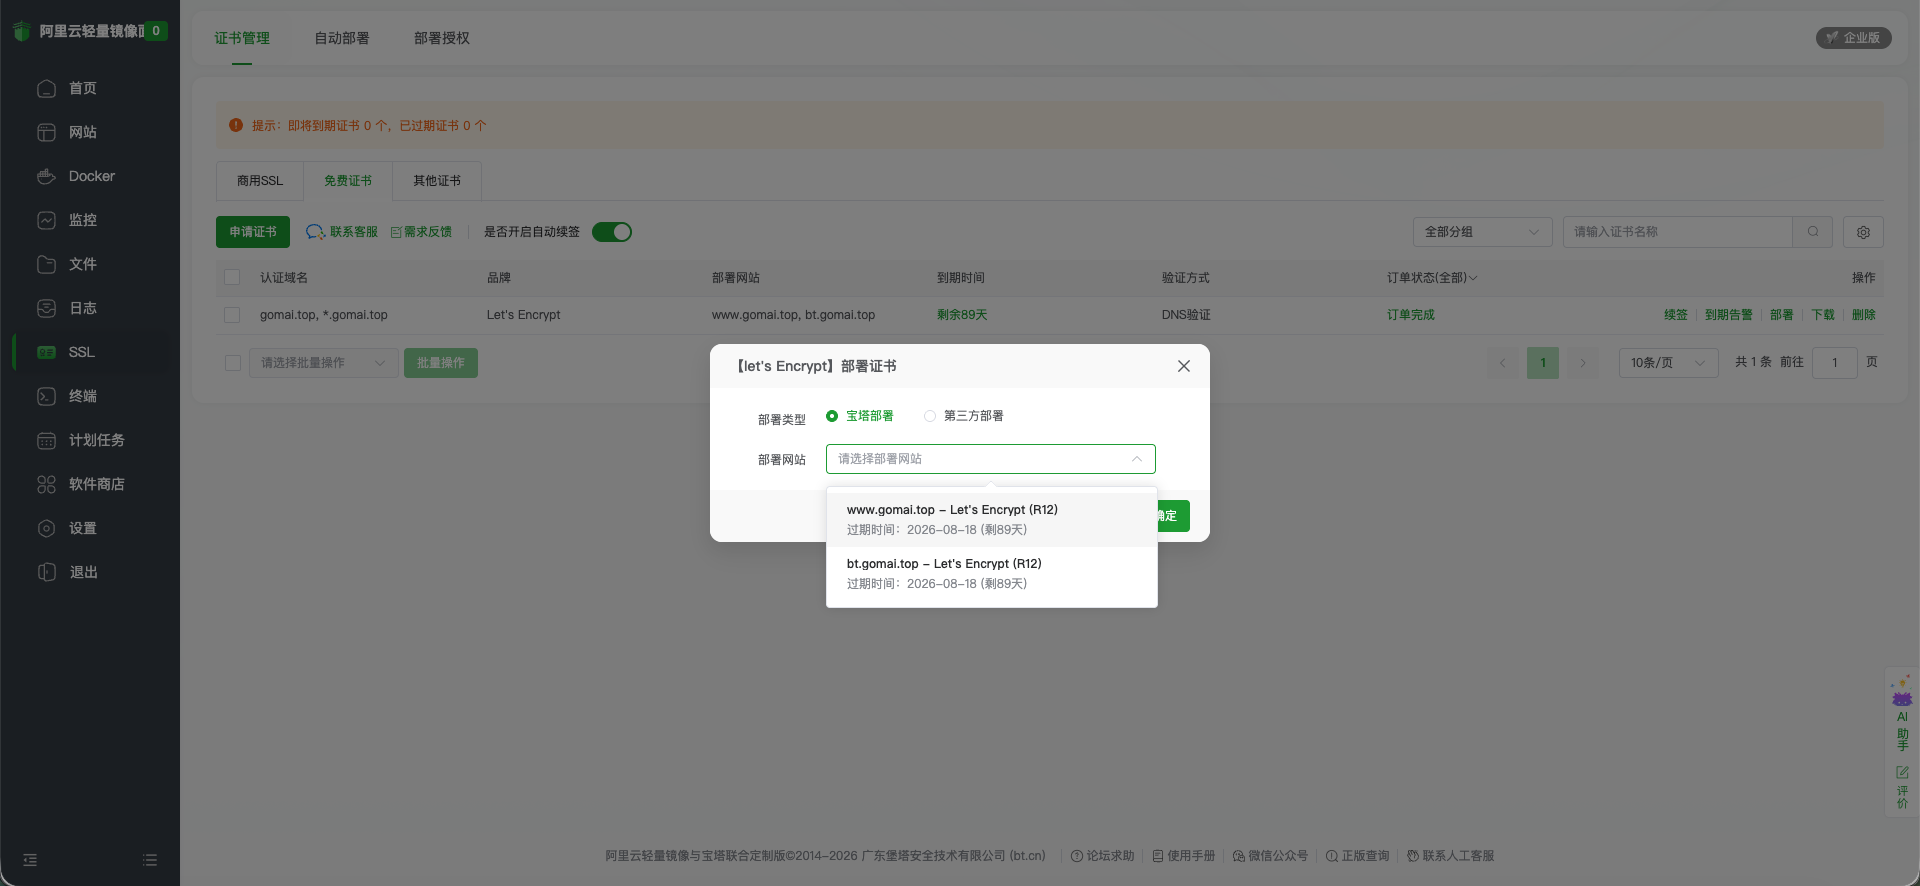Click 下载 link for gomai.top
Image resolution: width=1920 pixels, height=886 pixels.
click(x=1823, y=315)
